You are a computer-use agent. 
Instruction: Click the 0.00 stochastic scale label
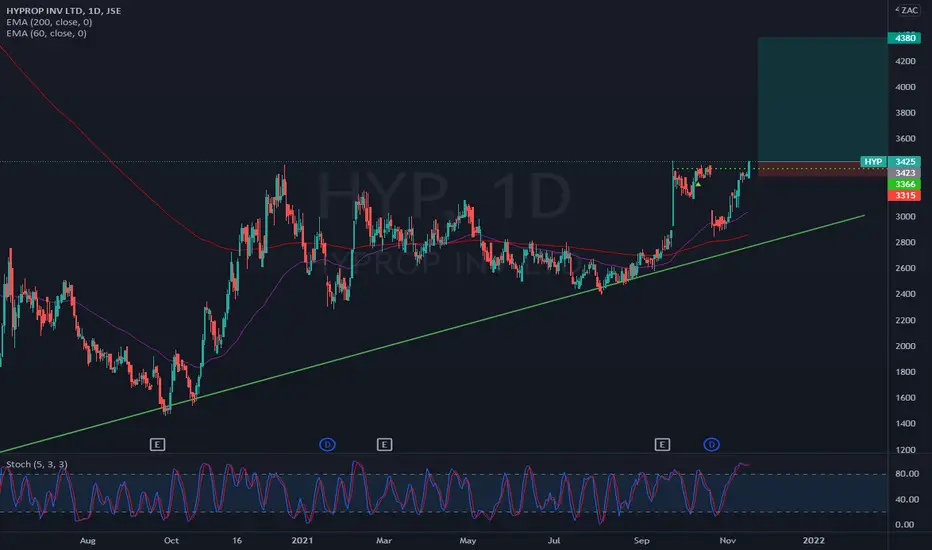[x=905, y=524]
